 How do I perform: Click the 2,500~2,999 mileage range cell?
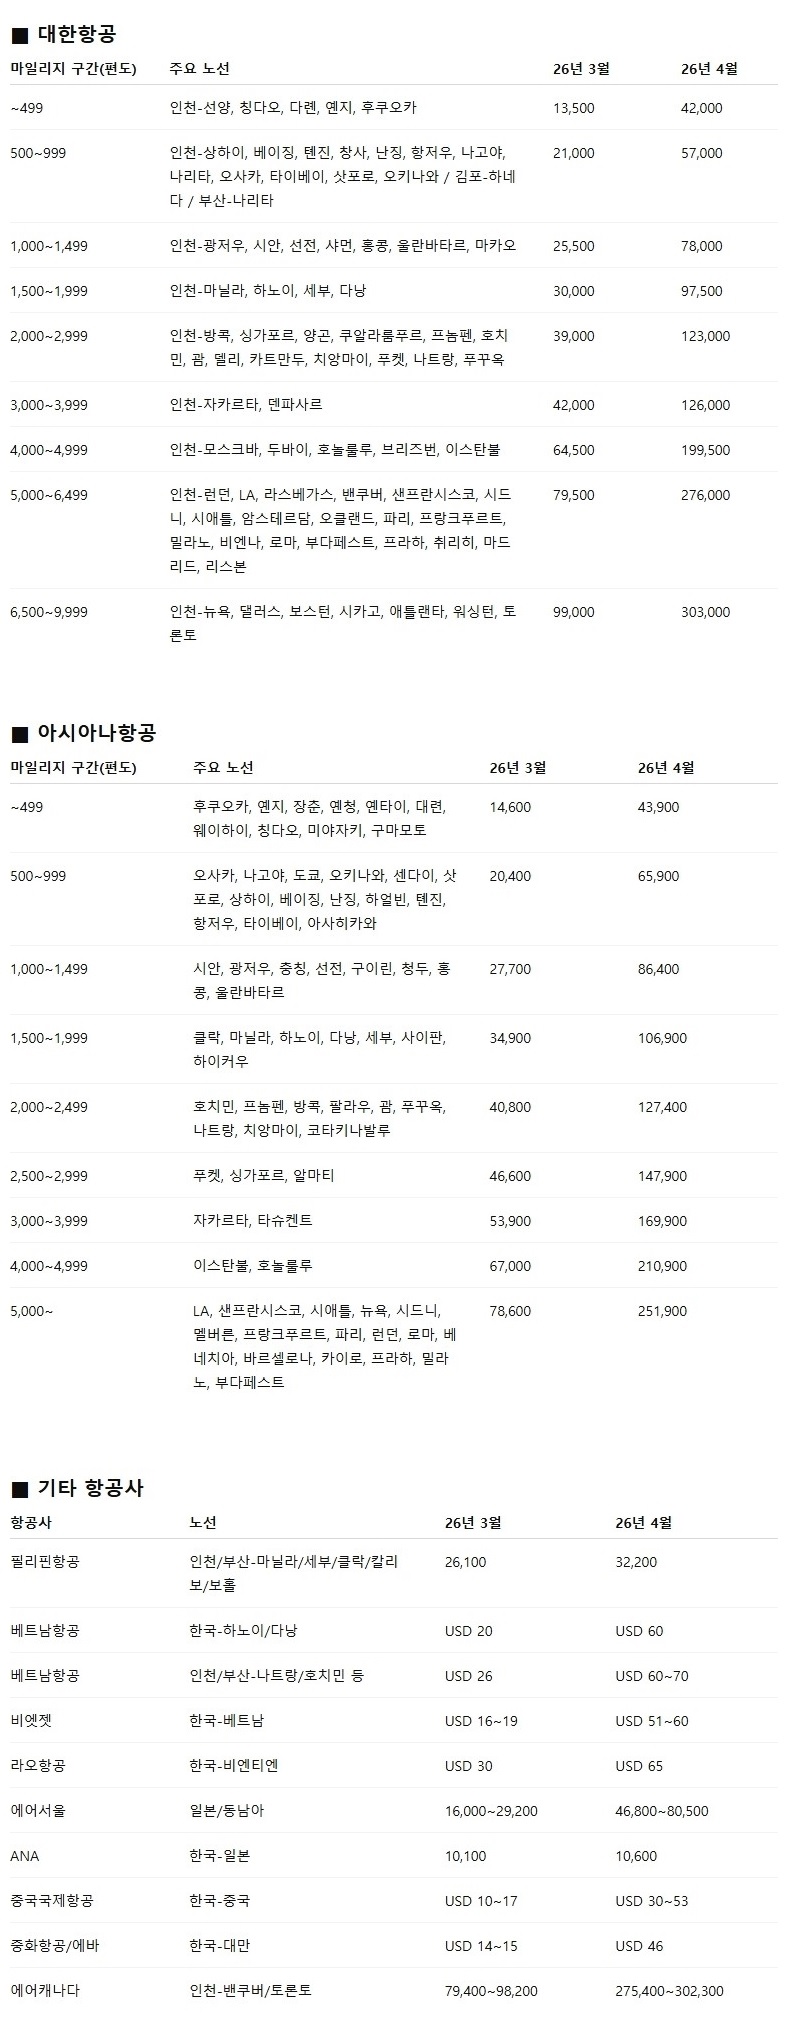pos(49,1176)
